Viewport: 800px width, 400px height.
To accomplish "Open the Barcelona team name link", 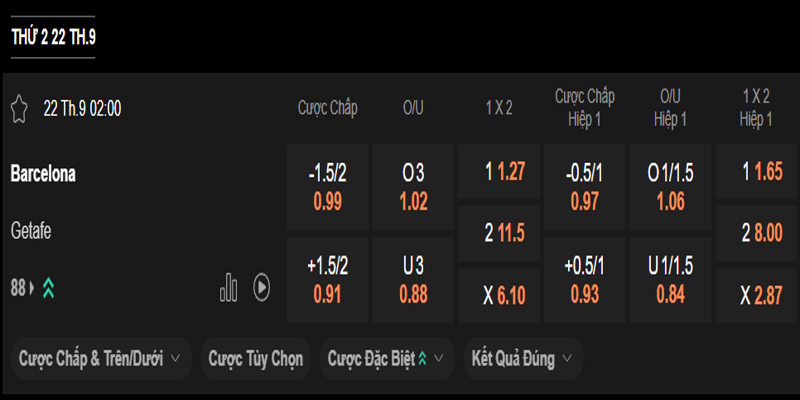I will tap(43, 173).
